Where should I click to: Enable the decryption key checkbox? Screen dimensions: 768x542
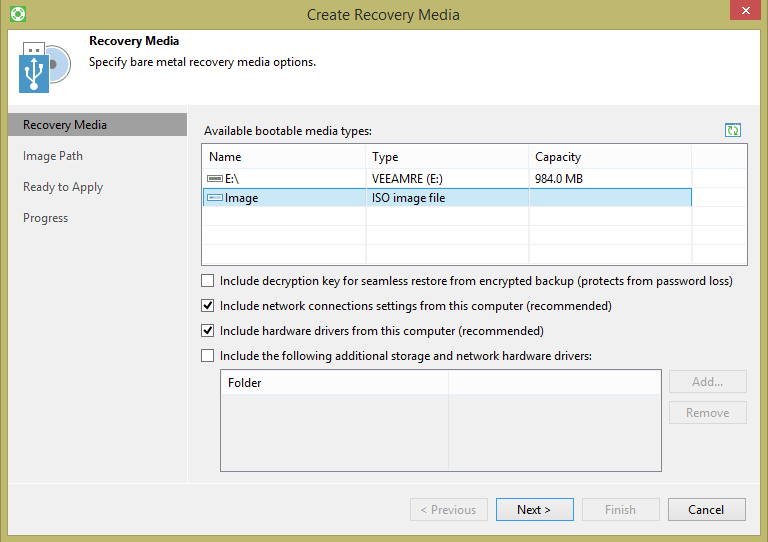[208, 281]
